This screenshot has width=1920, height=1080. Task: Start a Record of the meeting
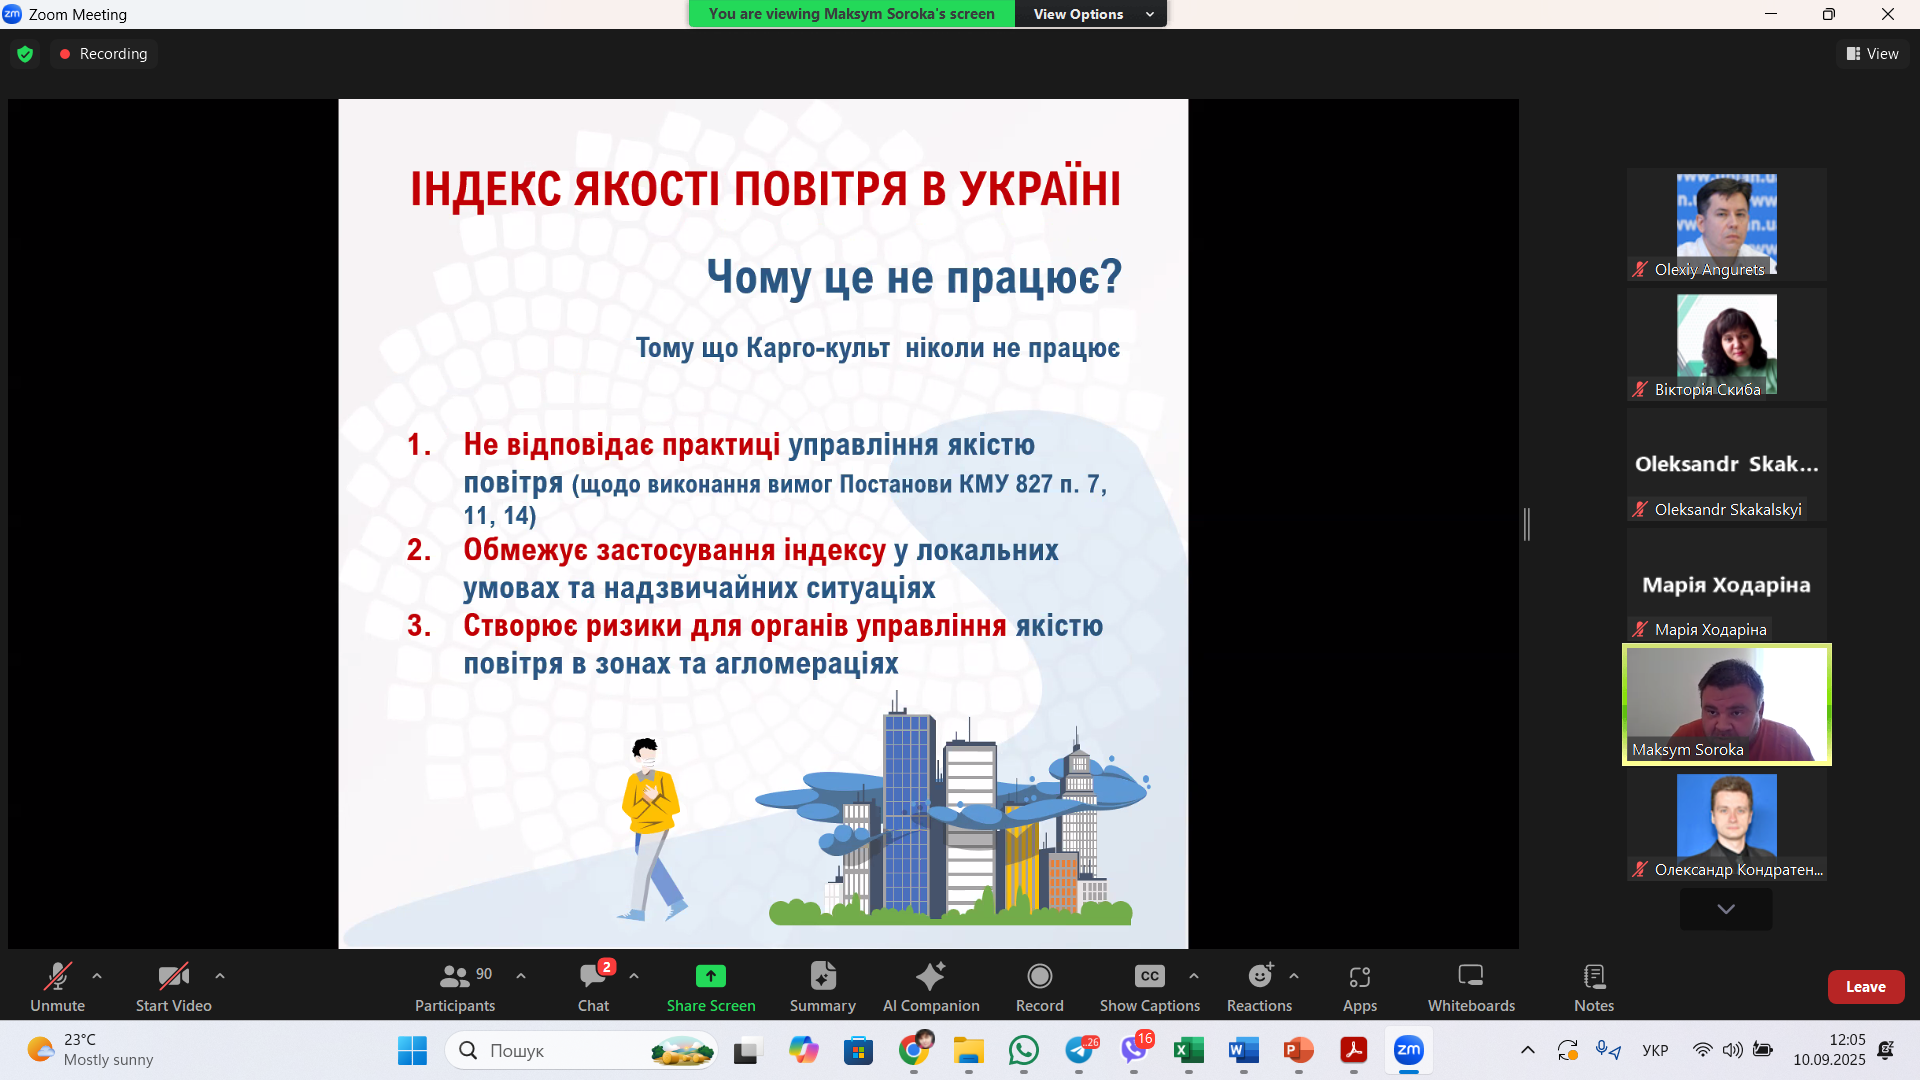[1039, 986]
